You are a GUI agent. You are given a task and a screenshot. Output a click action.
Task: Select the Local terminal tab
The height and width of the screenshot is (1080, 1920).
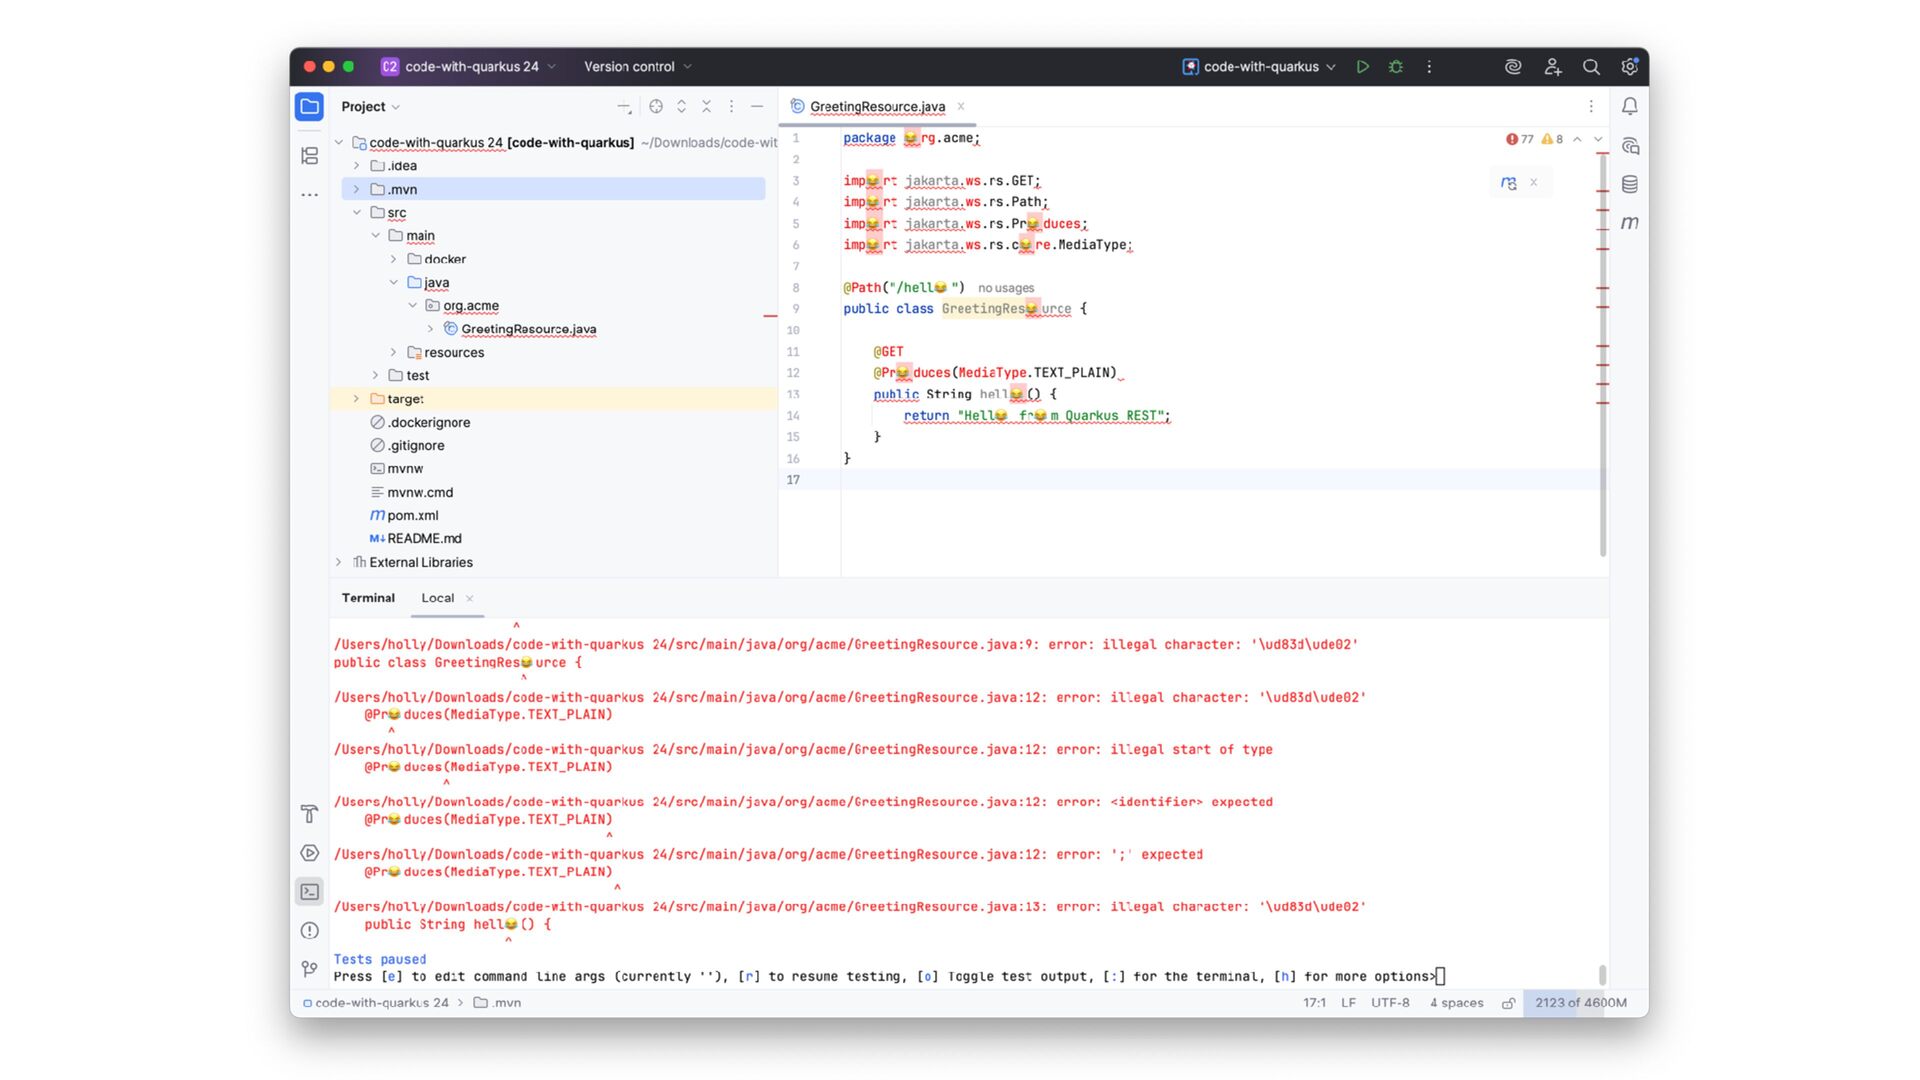point(437,598)
